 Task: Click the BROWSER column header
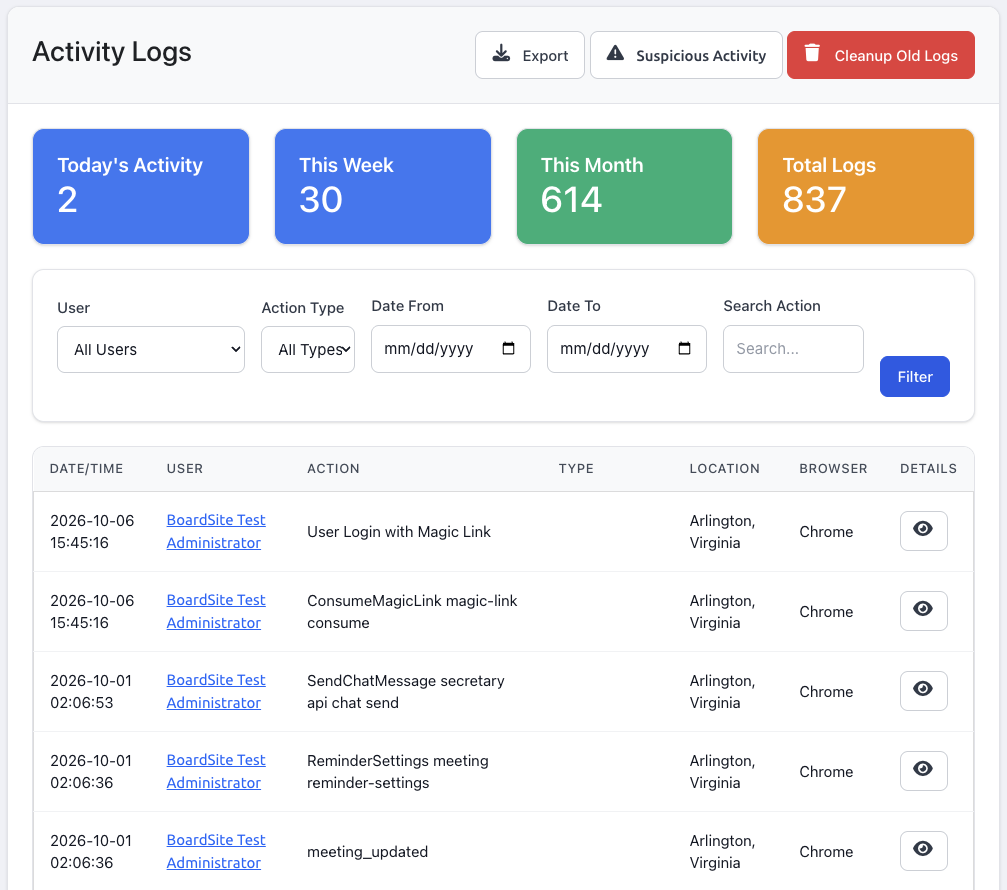[x=833, y=469]
